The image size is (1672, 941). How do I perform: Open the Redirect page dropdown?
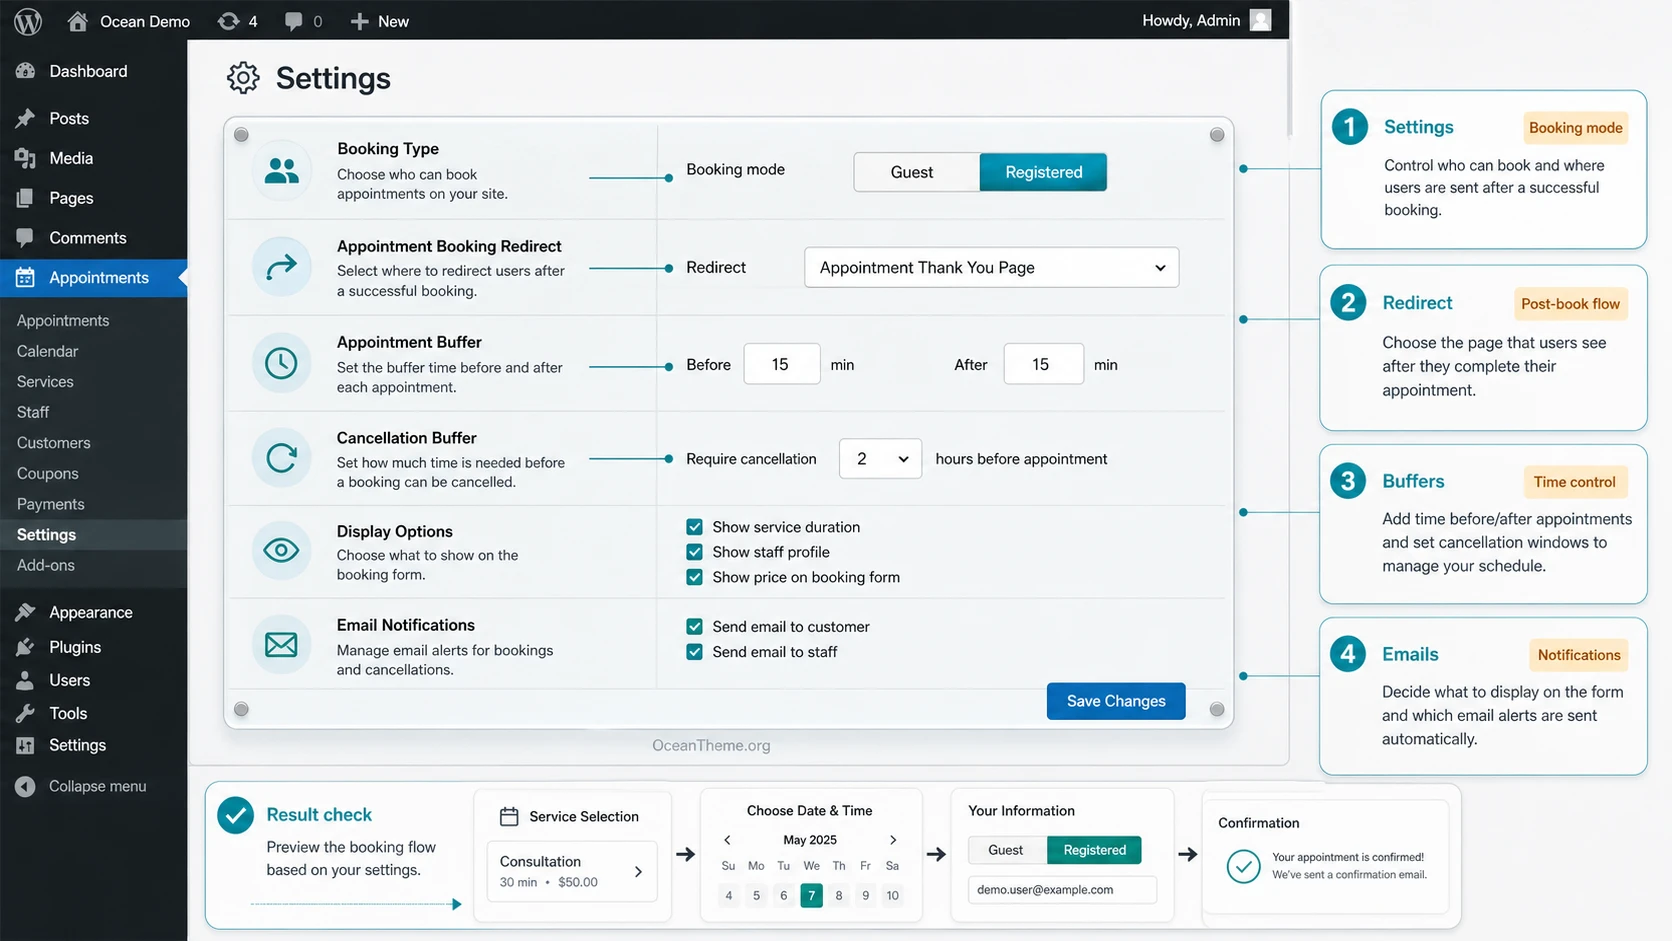991,267
